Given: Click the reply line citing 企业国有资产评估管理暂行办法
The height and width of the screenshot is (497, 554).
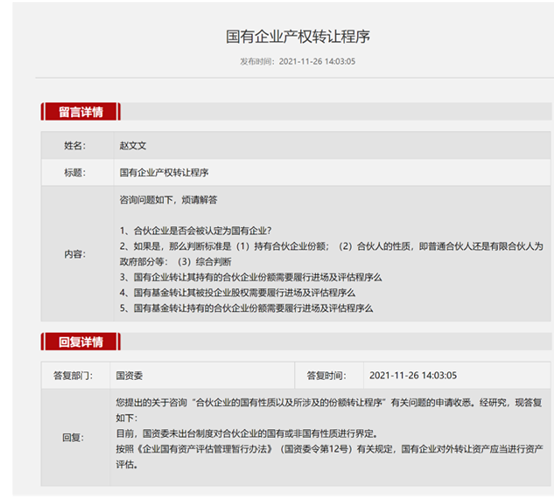Looking at the screenshot, I should [329, 449].
